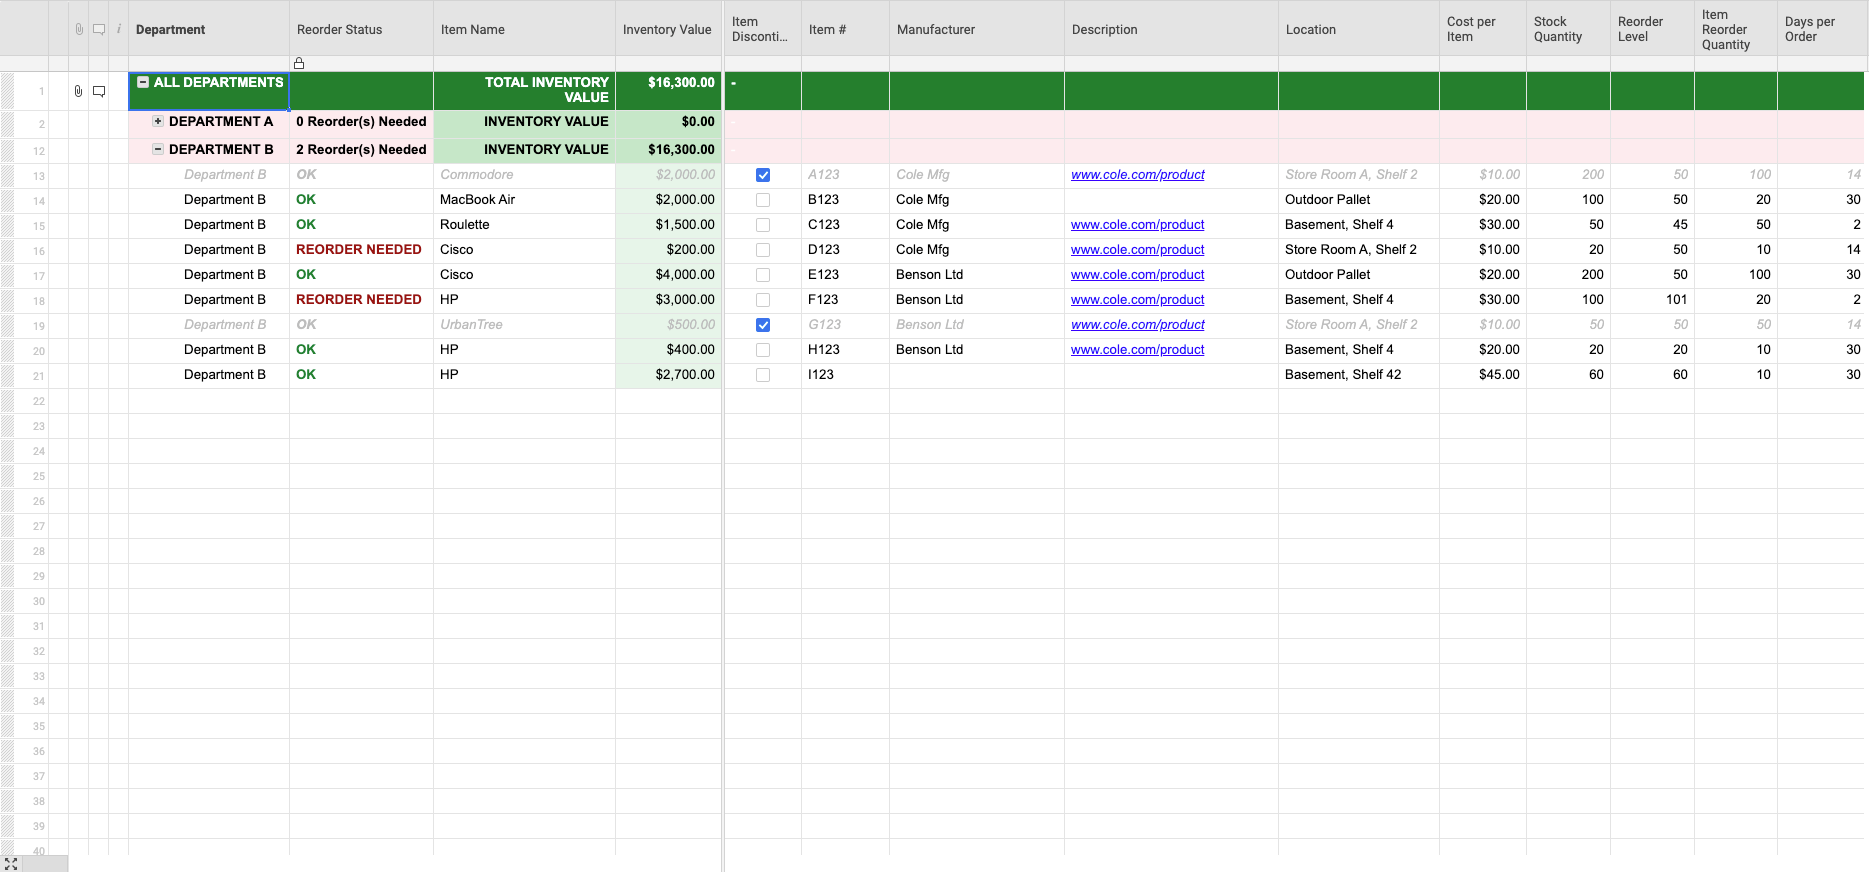Click the row info 'i' column header icon
Viewport: 1869px width, 872px height.
119,29
